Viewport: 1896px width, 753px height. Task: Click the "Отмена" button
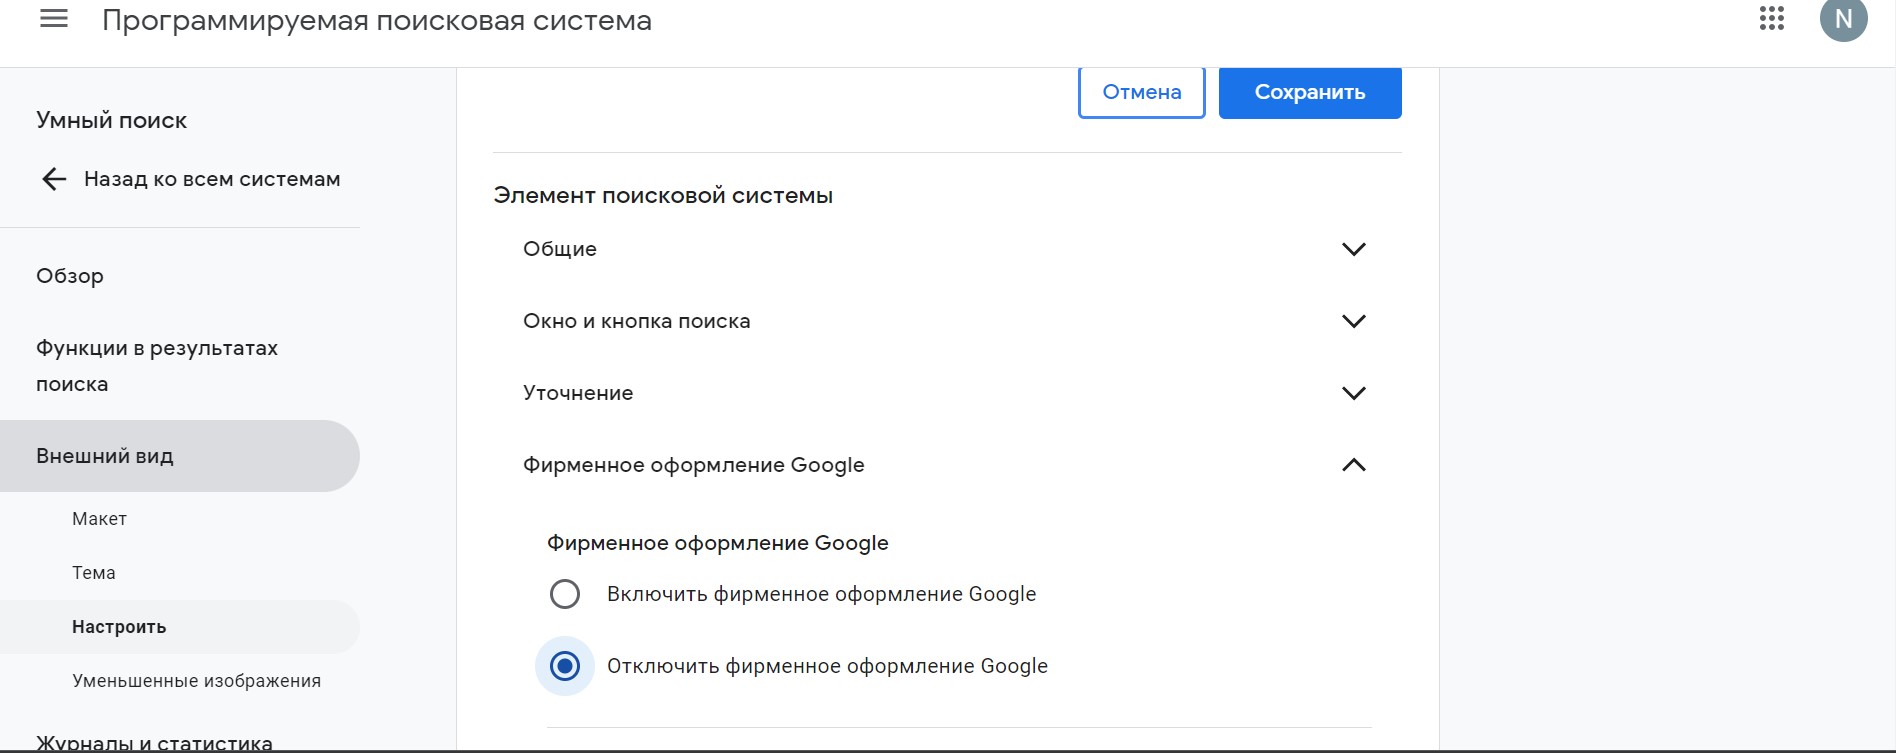[x=1141, y=92]
